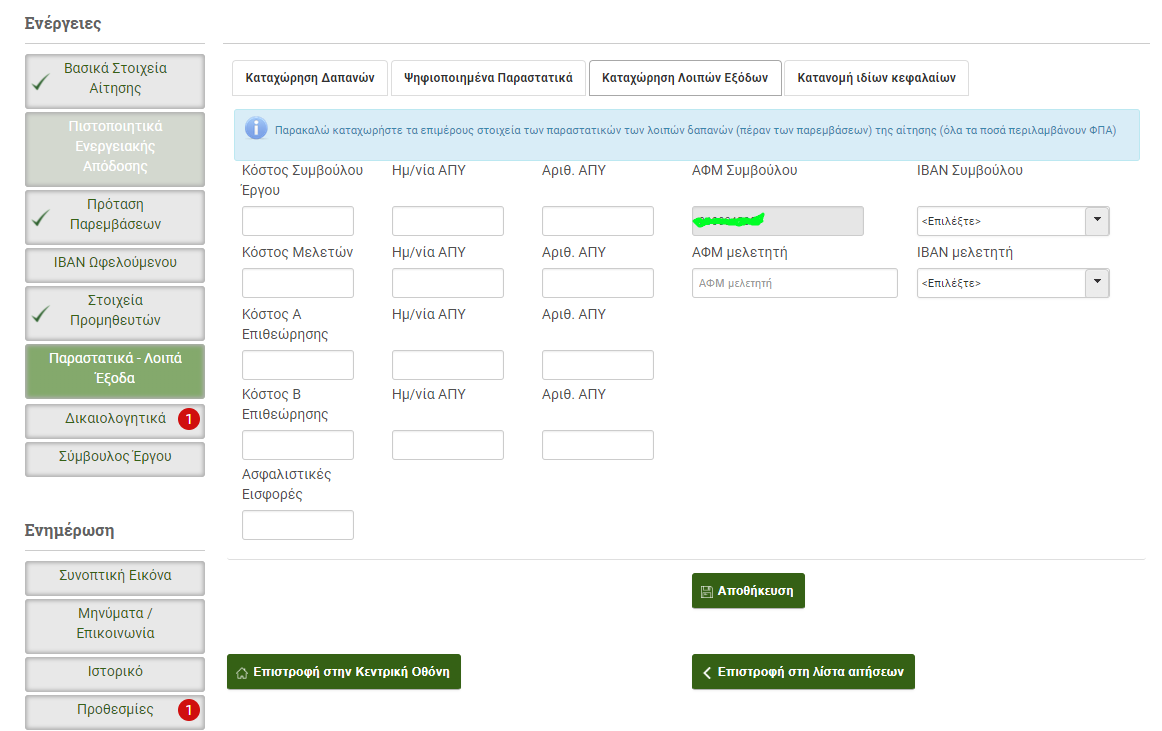Screen dimensions: 1162x731
Task: Open Στοιχεία Προμηθευτών sidebar item
Action: click(115, 311)
